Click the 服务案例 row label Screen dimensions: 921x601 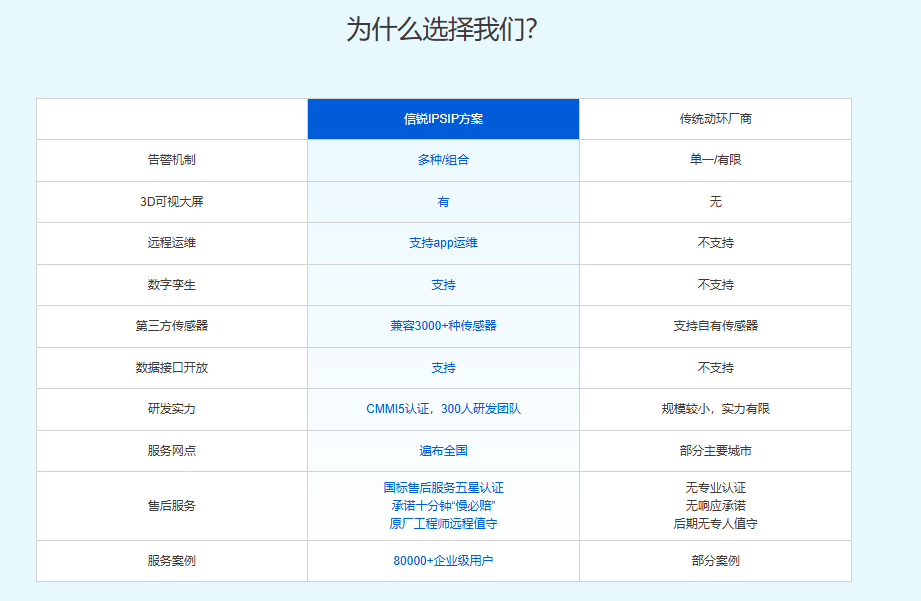(172, 561)
